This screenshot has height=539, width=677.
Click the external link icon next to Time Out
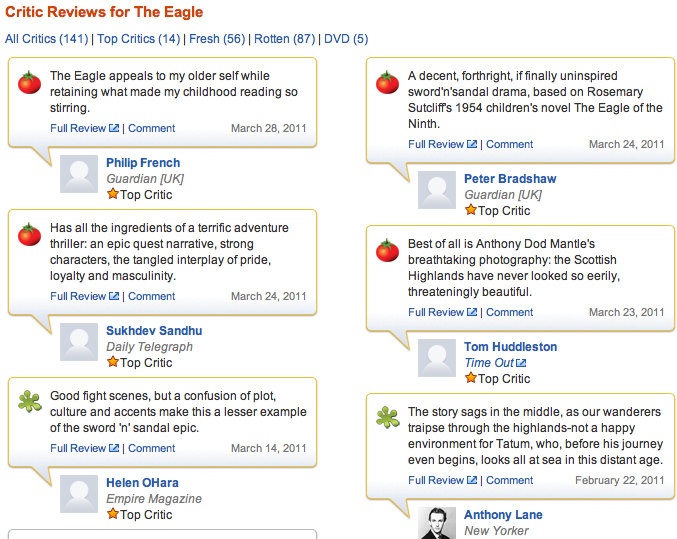pos(521,363)
